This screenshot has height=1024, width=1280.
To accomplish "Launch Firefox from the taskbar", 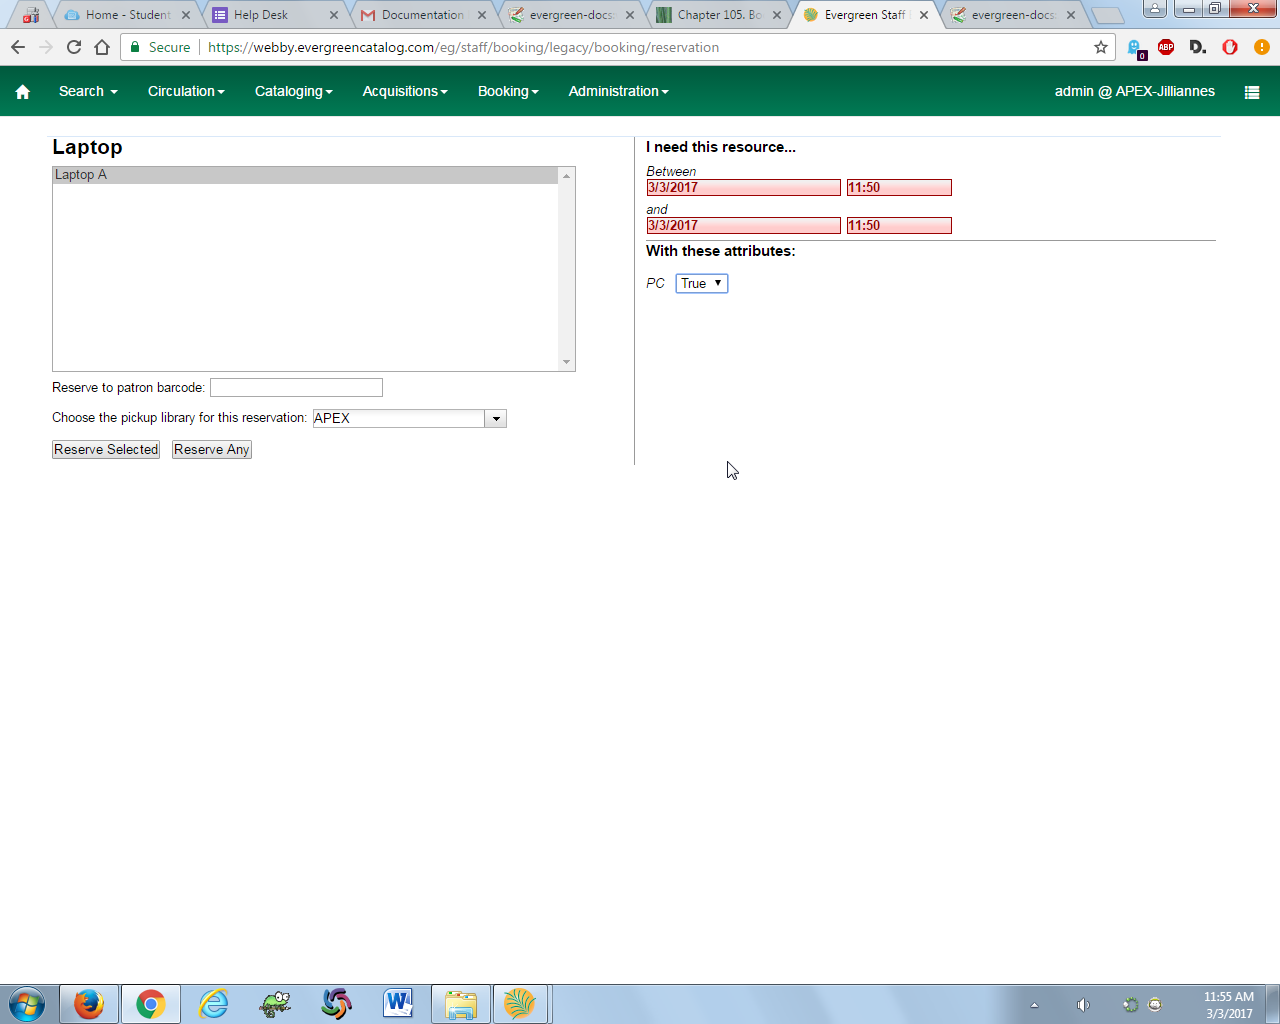I will (x=89, y=1003).
